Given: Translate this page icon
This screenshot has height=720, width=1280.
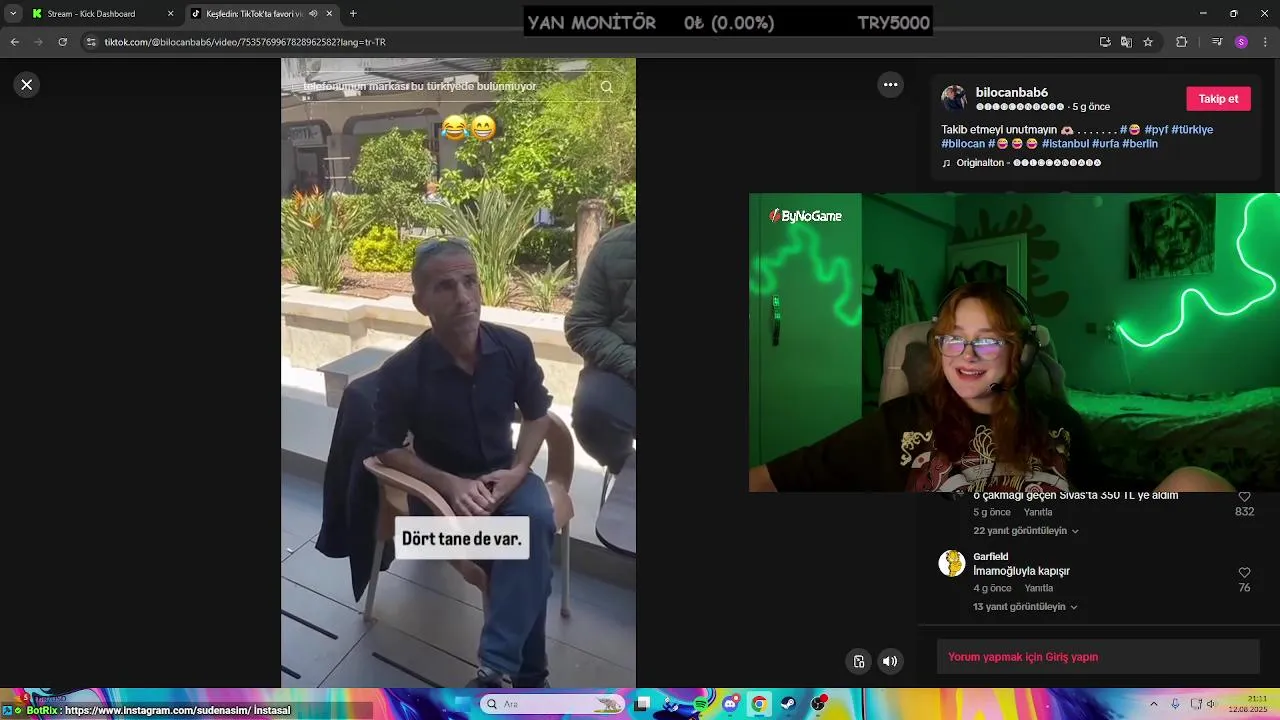Looking at the screenshot, I should [1126, 42].
